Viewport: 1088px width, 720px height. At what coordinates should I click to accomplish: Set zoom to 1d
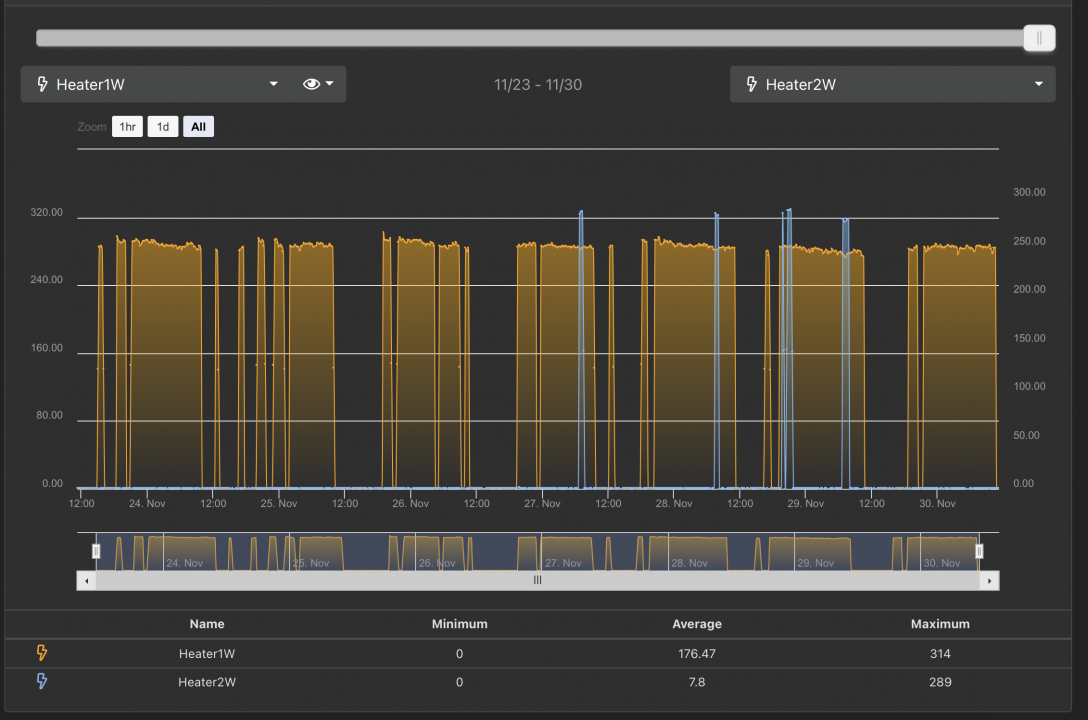coord(163,127)
